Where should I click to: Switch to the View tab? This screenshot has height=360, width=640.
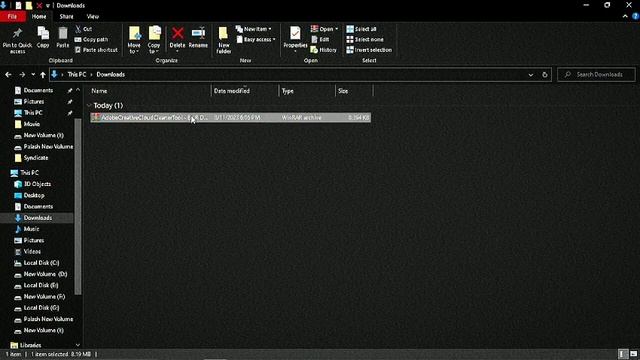(x=93, y=17)
